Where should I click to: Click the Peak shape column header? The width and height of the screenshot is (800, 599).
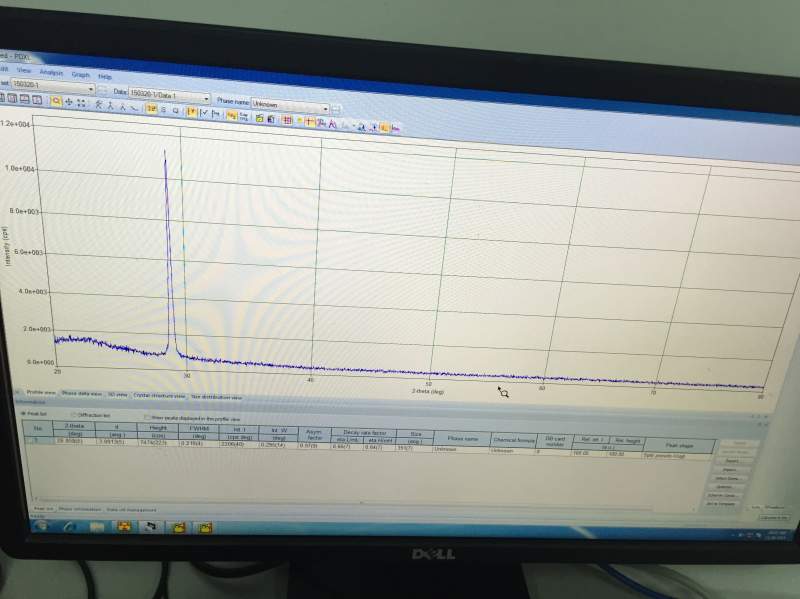679,445
